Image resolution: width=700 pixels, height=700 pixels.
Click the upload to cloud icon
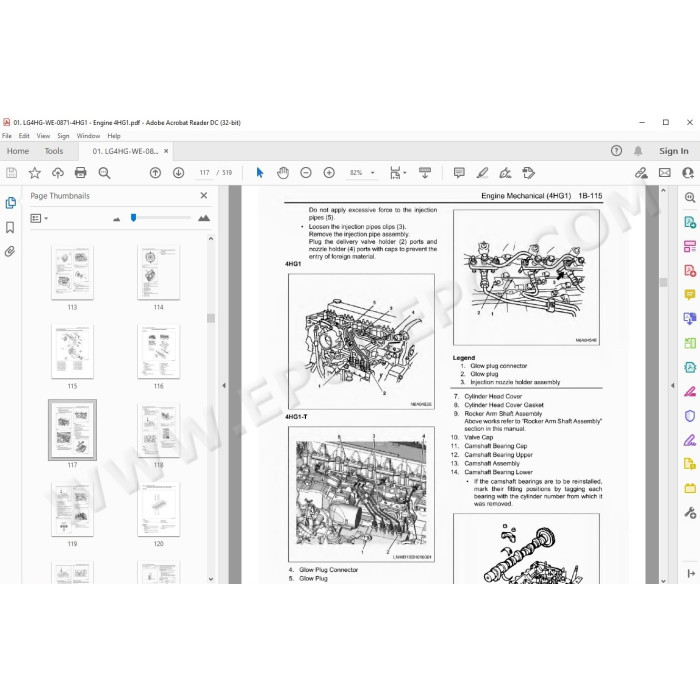(x=58, y=173)
